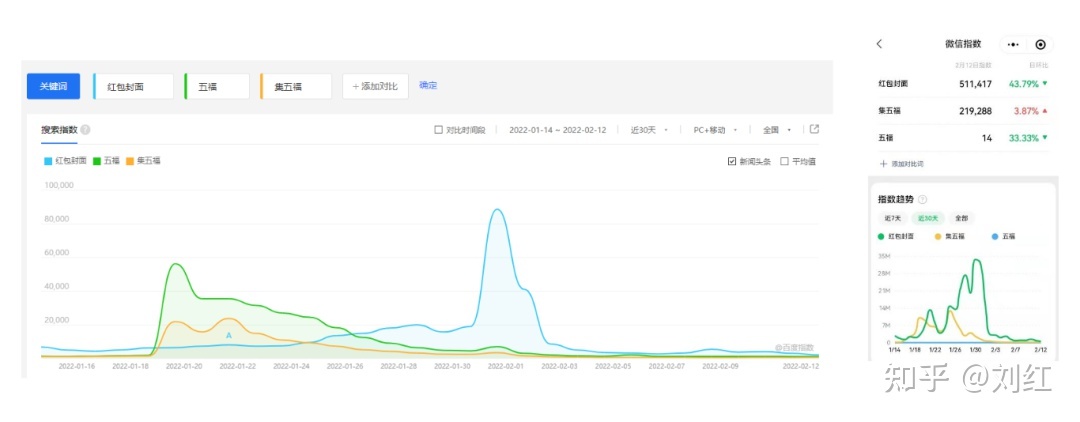Click the 确定 confirm link

(x=428, y=86)
